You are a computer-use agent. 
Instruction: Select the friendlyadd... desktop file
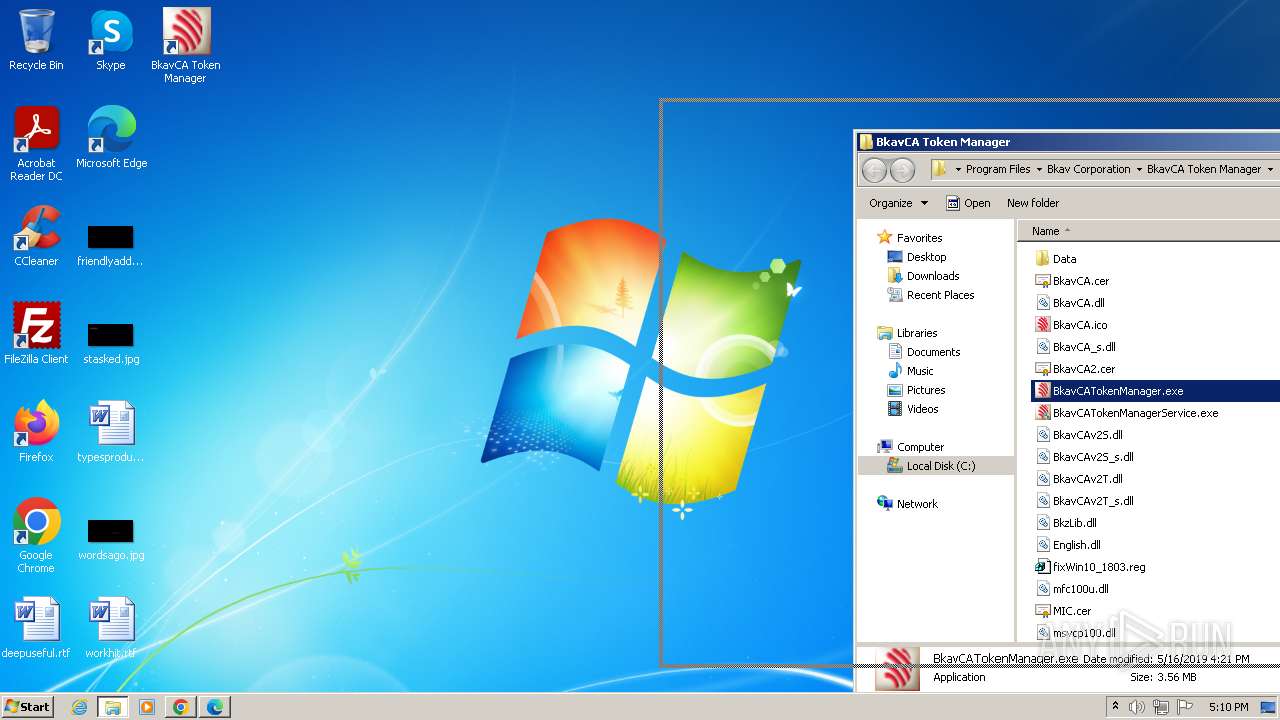click(x=111, y=246)
